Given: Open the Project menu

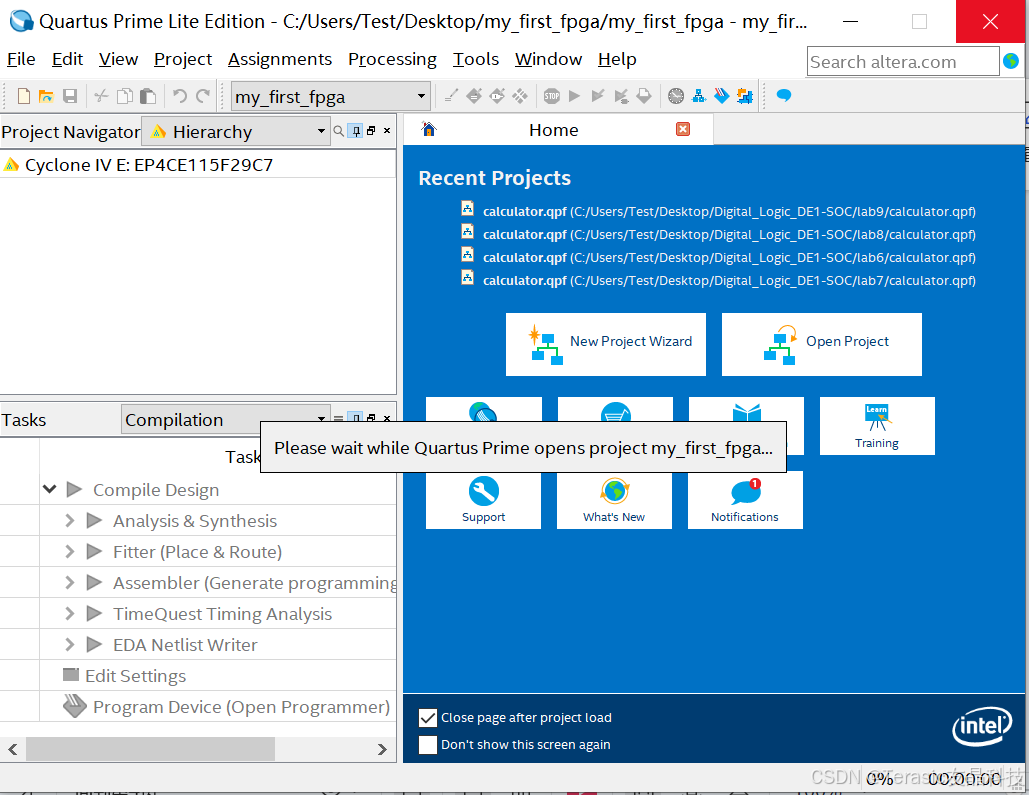Looking at the screenshot, I should (182, 59).
